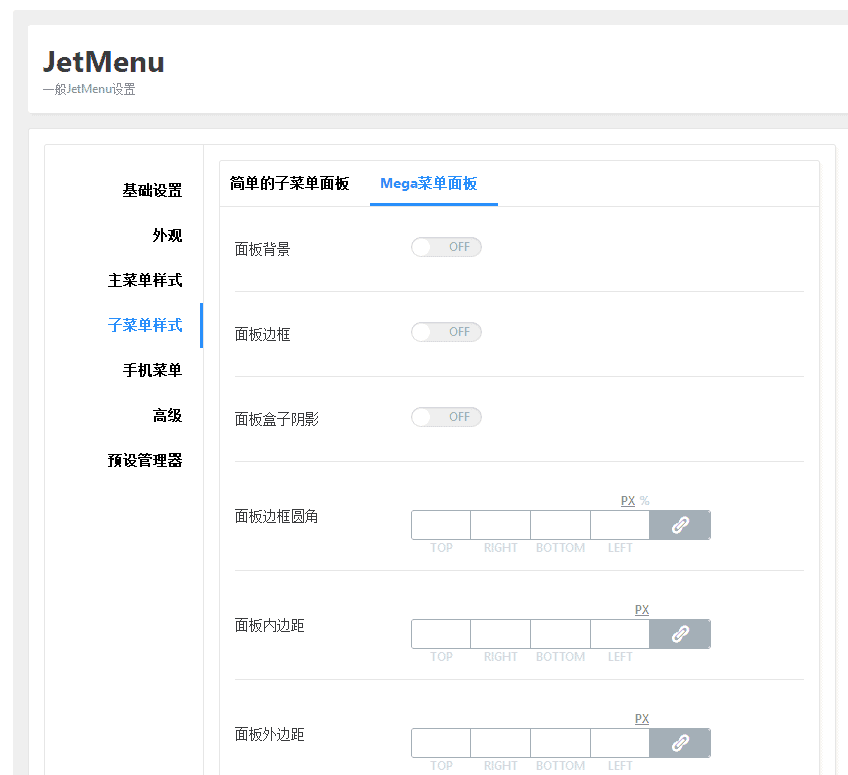The image size is (848, 775).
Task: Open 预设管理器 in the sidebar
Action: pyautogui.click(x=145, y=460)
